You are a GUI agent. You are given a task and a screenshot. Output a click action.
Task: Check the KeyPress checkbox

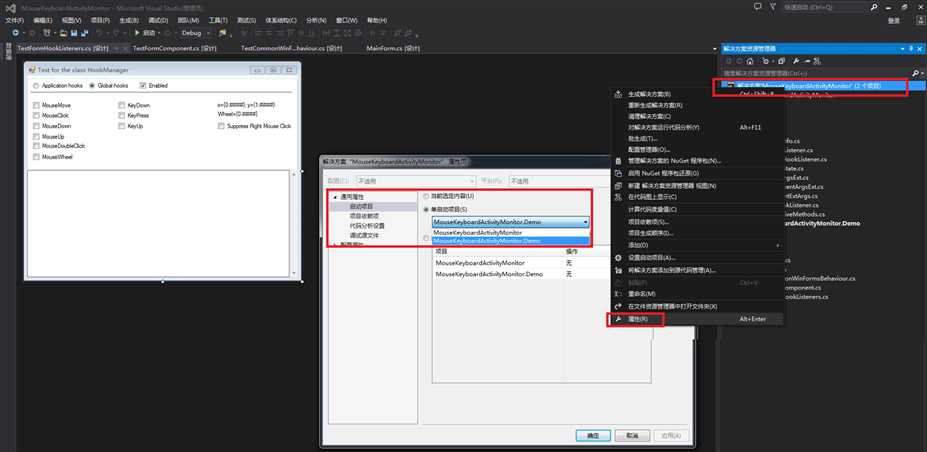[x=122, y=116]
